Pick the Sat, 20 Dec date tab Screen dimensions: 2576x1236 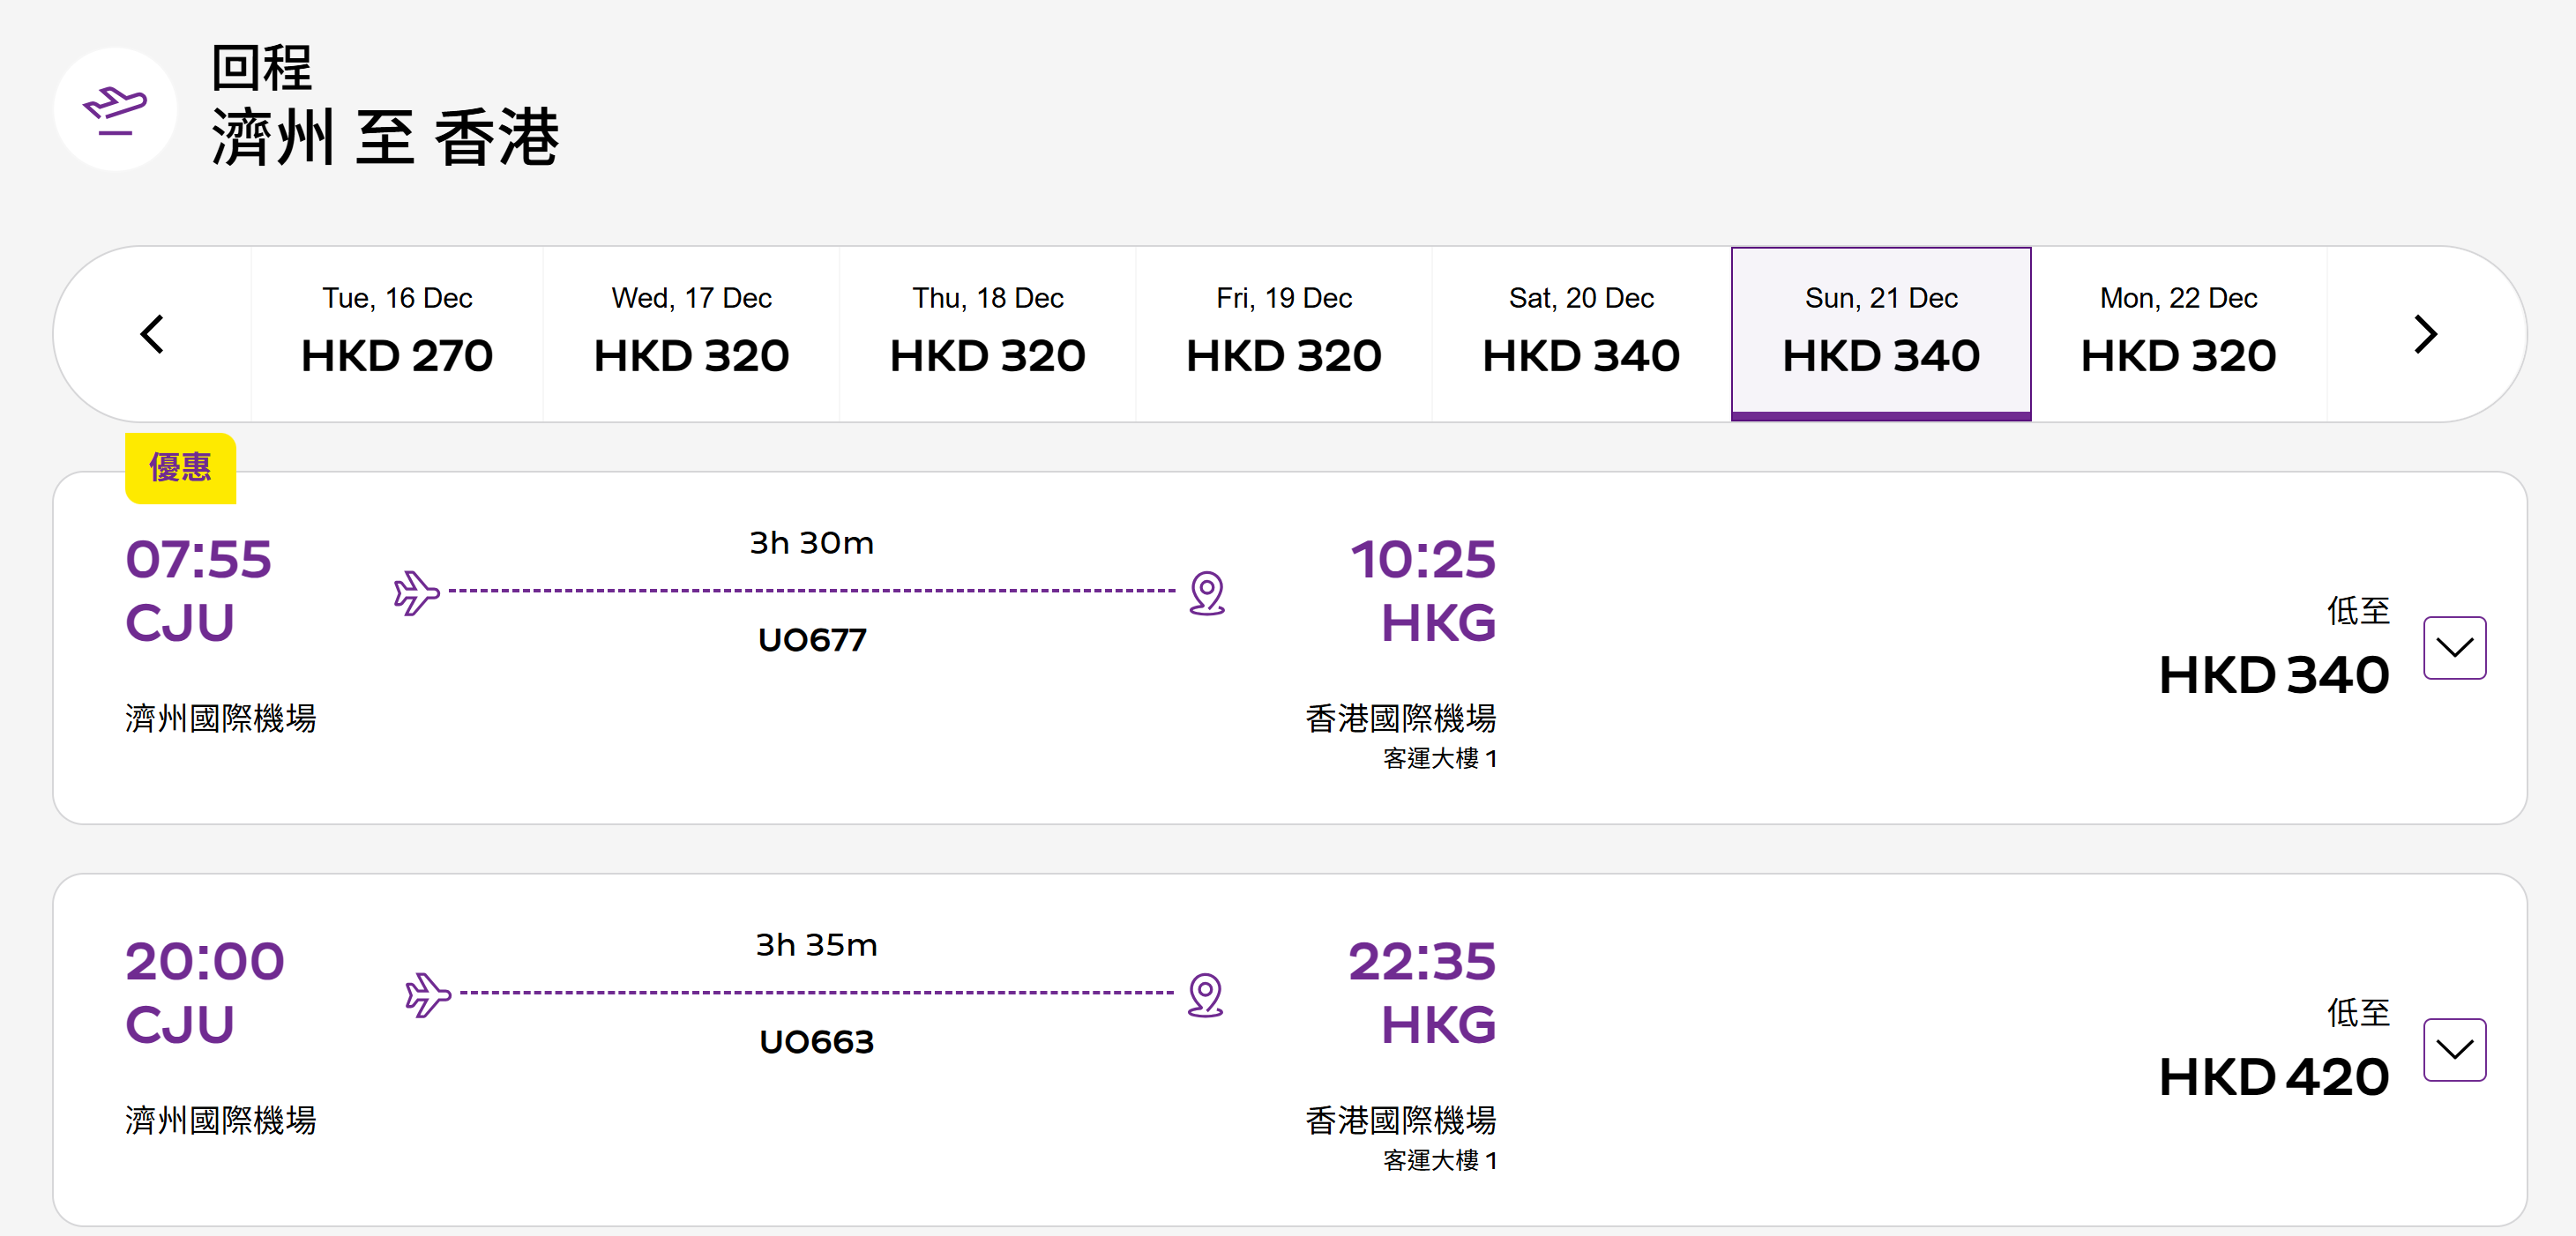1581,334
